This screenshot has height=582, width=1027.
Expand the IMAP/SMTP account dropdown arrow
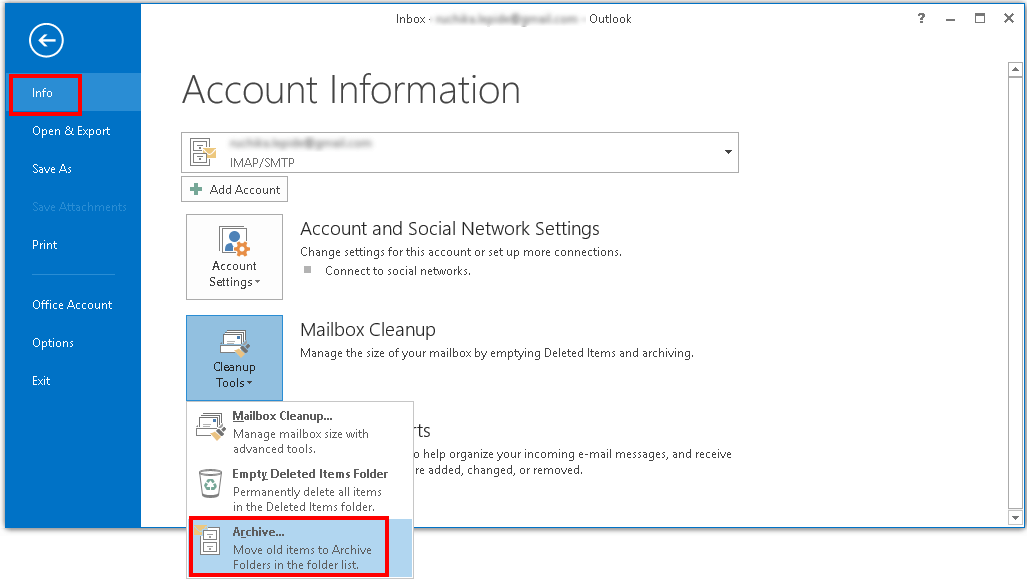click(728, 152)
